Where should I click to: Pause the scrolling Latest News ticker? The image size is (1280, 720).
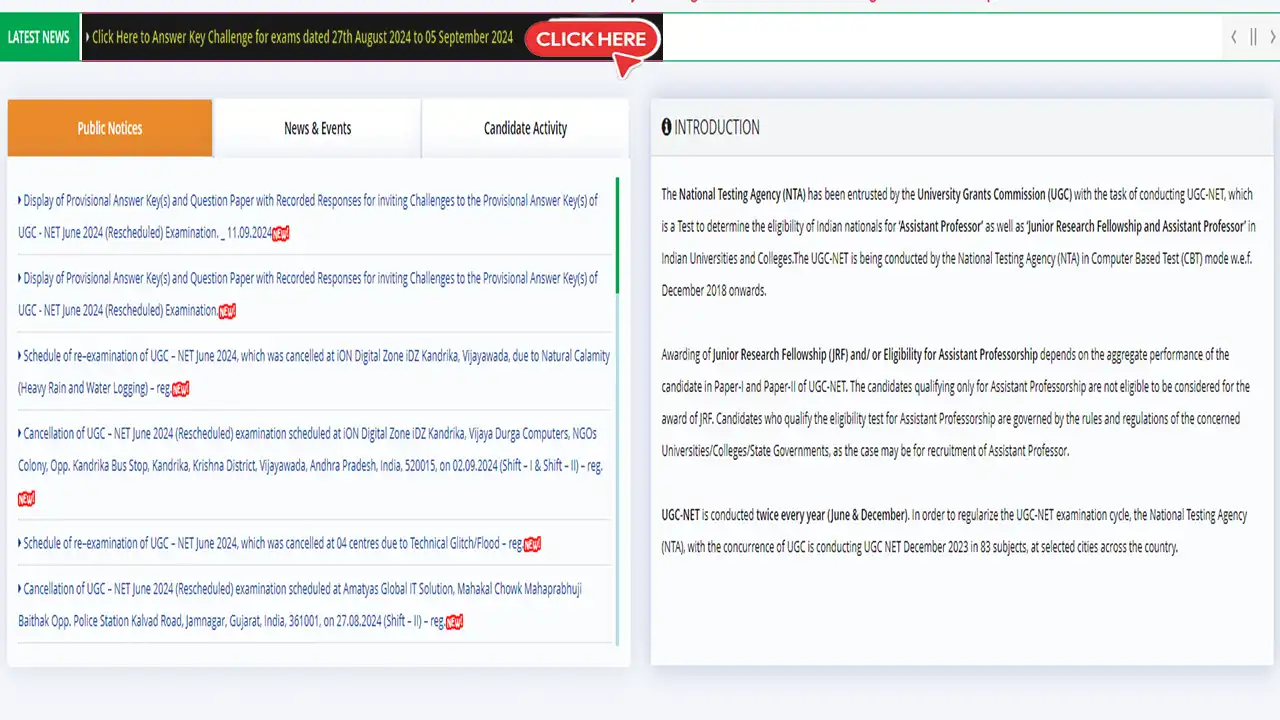point(1253,37)
